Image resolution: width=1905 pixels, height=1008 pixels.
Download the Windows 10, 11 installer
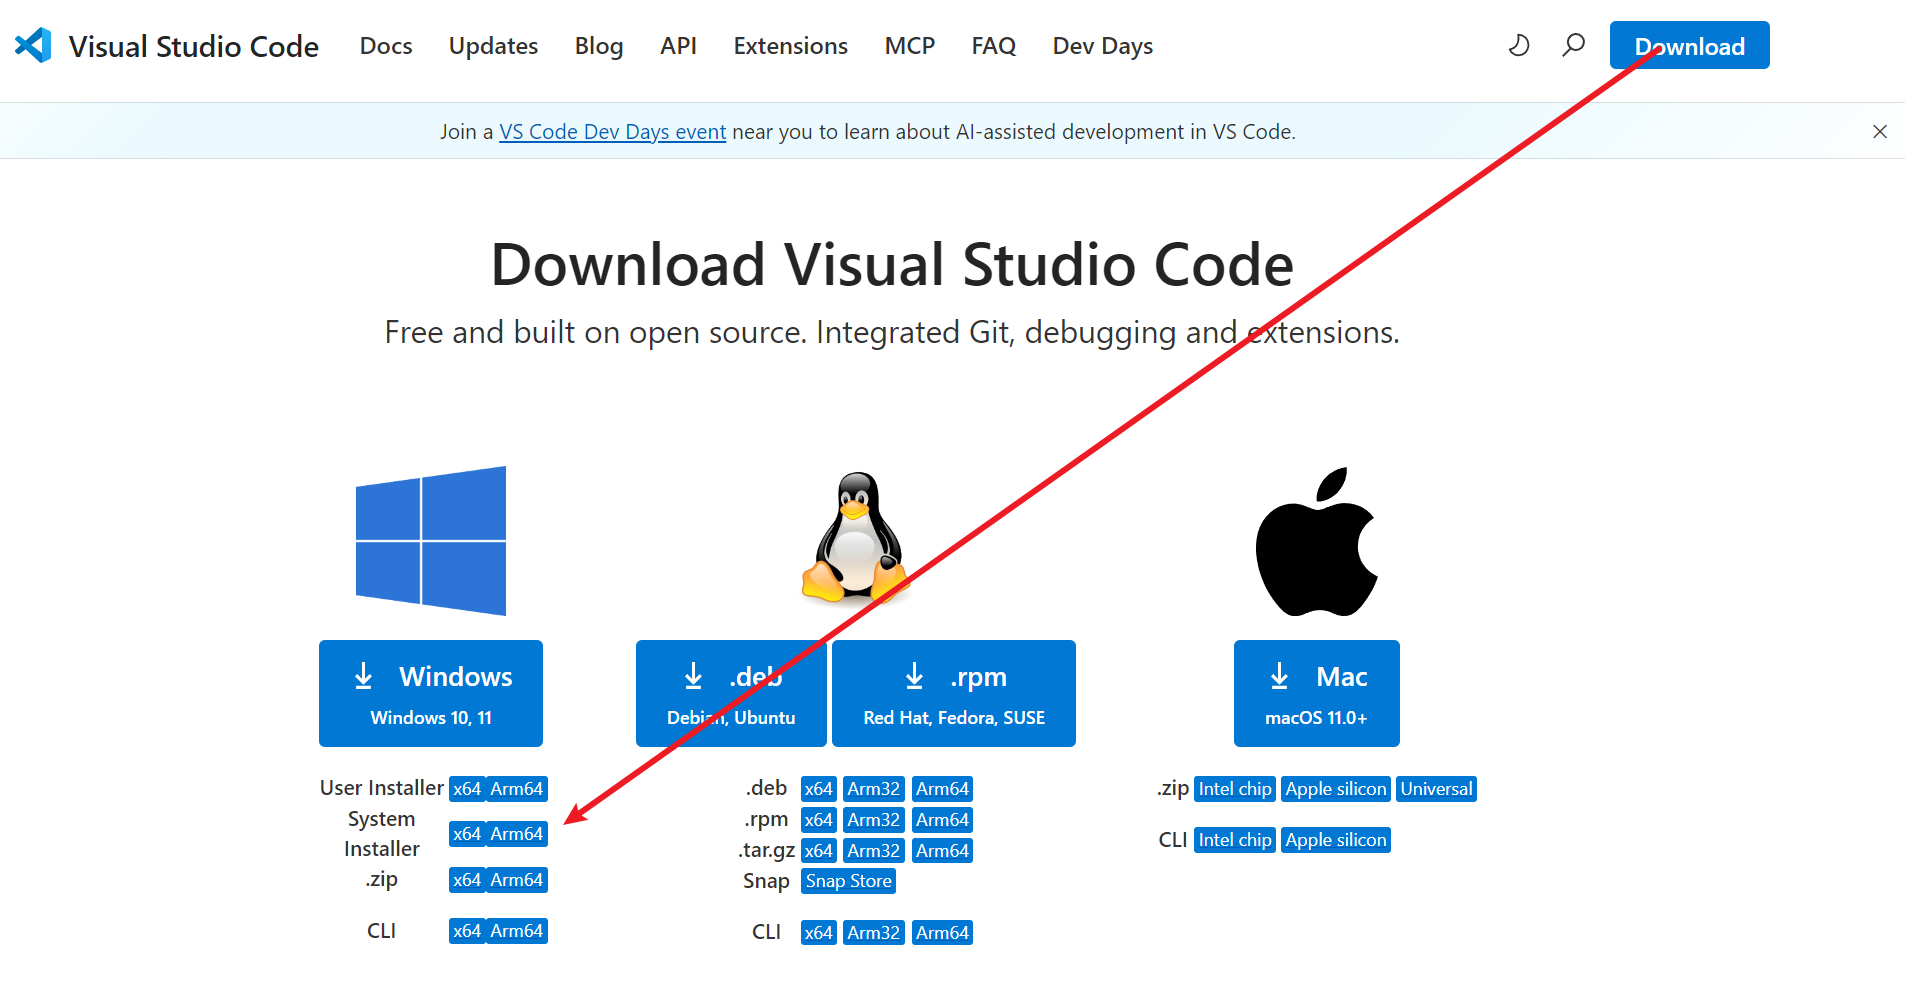tap(431, 693)
